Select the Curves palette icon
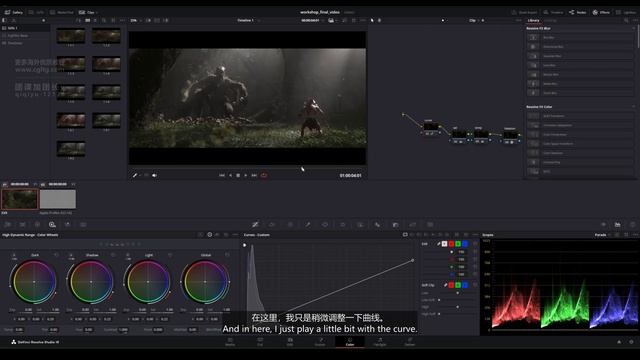Viewport: 640px width, 360px height. click(x=255, y=224)
